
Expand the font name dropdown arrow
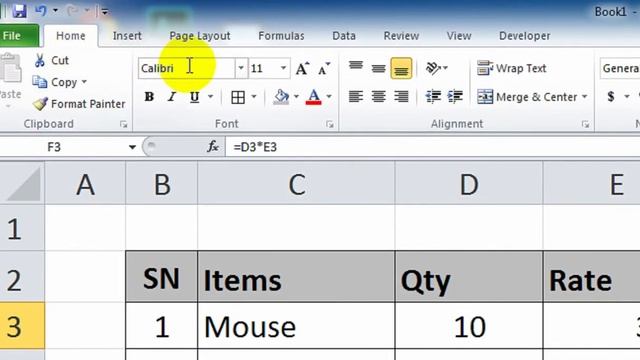pyautogui.click(x=241, y=68)
